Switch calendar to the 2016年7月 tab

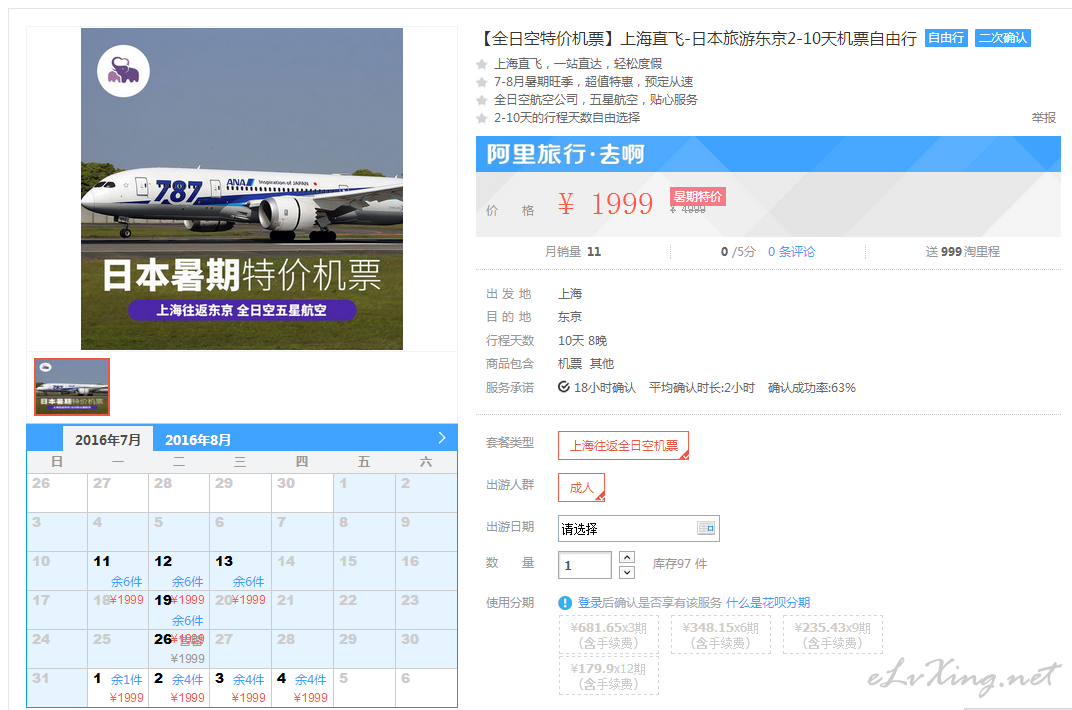pyautogui.click(x=108, y=439)
